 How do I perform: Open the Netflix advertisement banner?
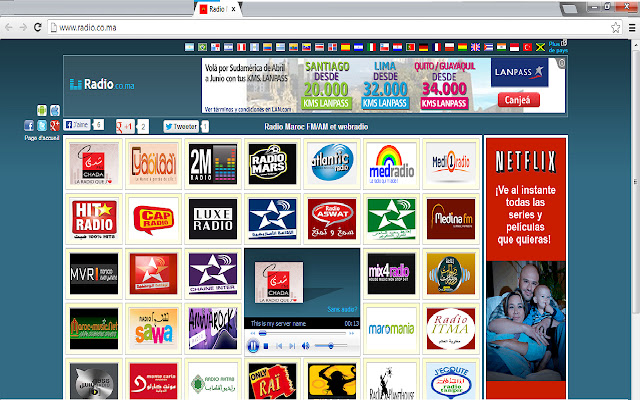(x=526, y=267)
